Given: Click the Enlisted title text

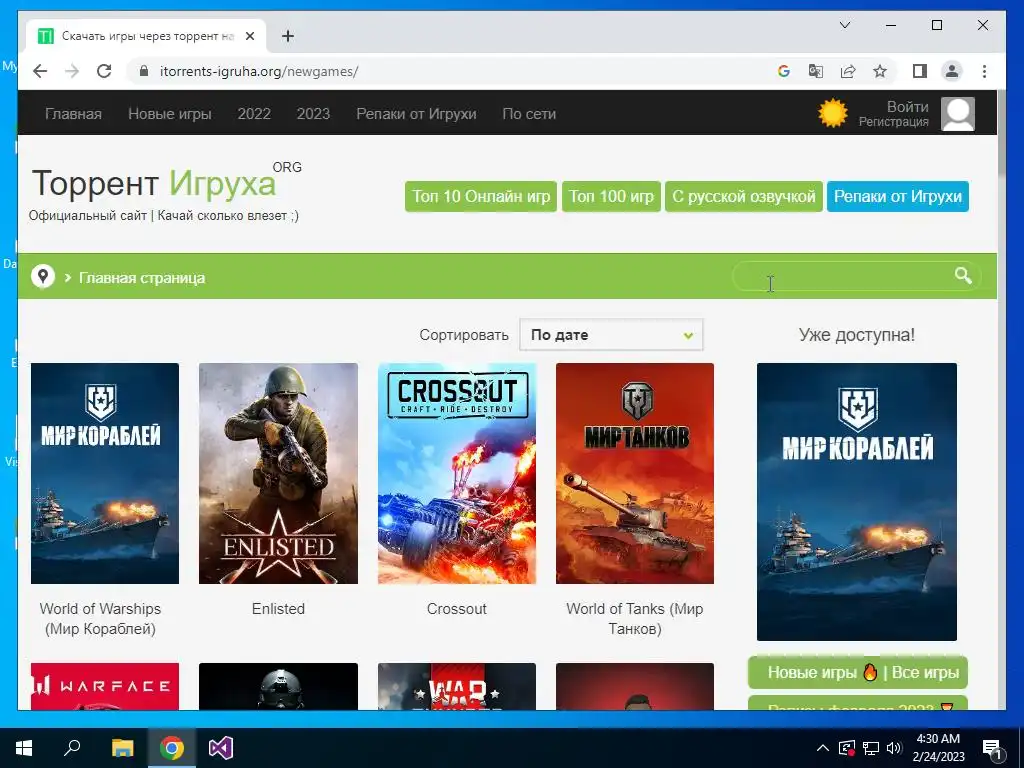Looking at the screenshot, I should click(x=278, y=609).
